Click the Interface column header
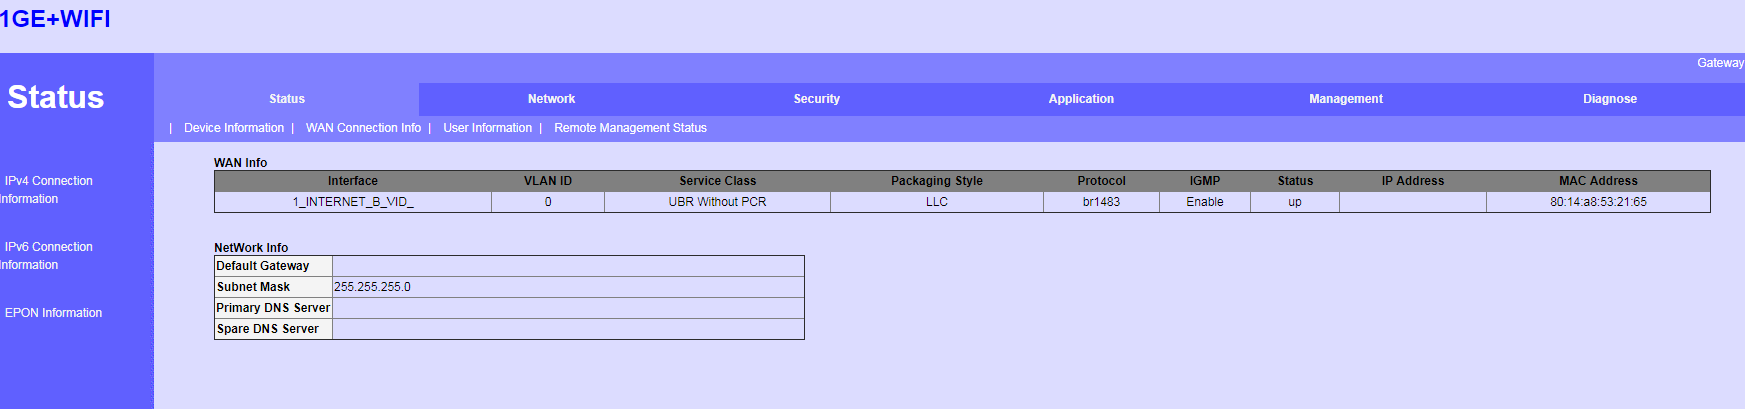The width and height of the screenshot is (1745, 409). pos(353,181)
